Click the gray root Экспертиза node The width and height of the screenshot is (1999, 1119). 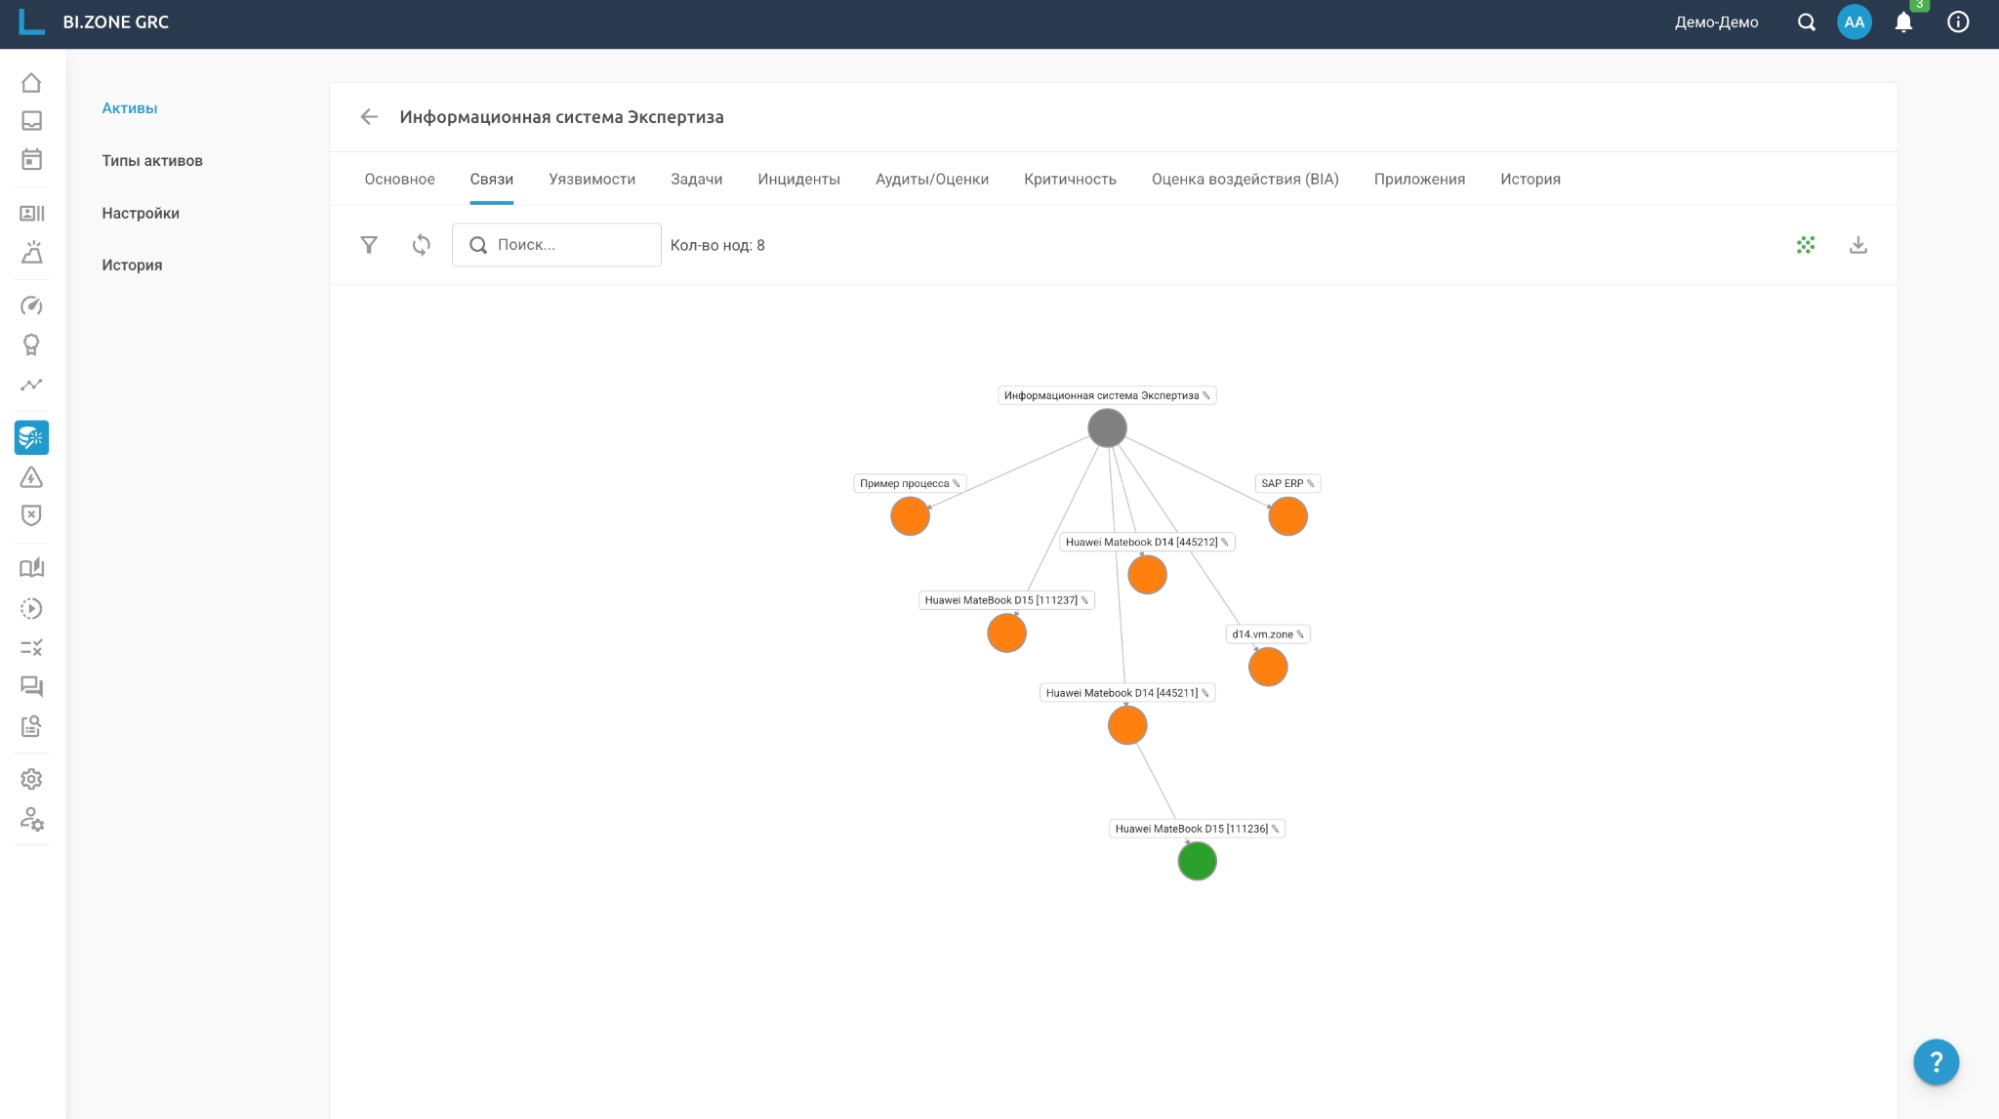[x=1107, y=428]
